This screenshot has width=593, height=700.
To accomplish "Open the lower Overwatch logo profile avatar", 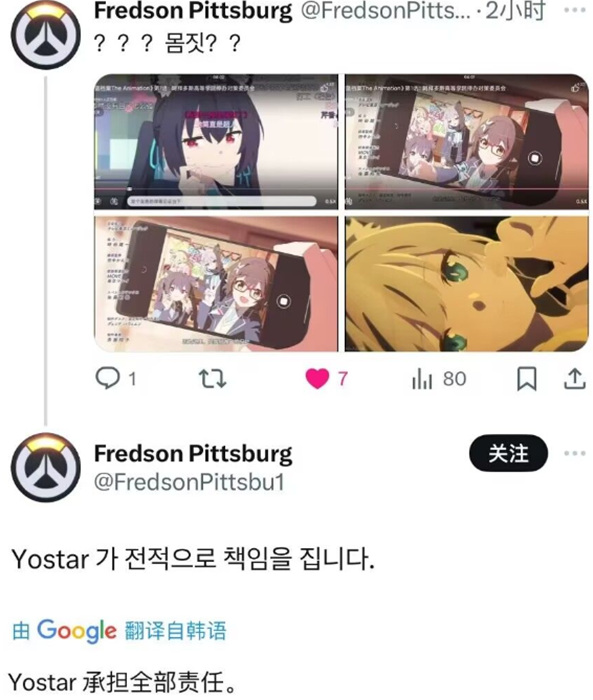I will coord(46,467).
